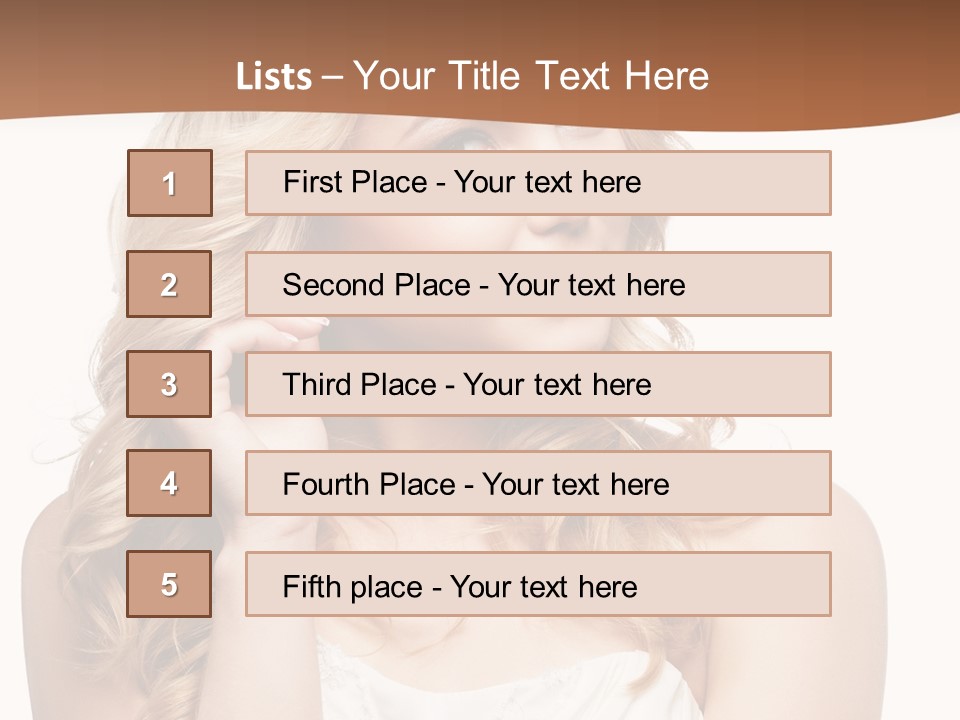Viewport: 960px width, 720px height.
Task: Select the 'Third Place - Your text here' bar
Action: 538,384
